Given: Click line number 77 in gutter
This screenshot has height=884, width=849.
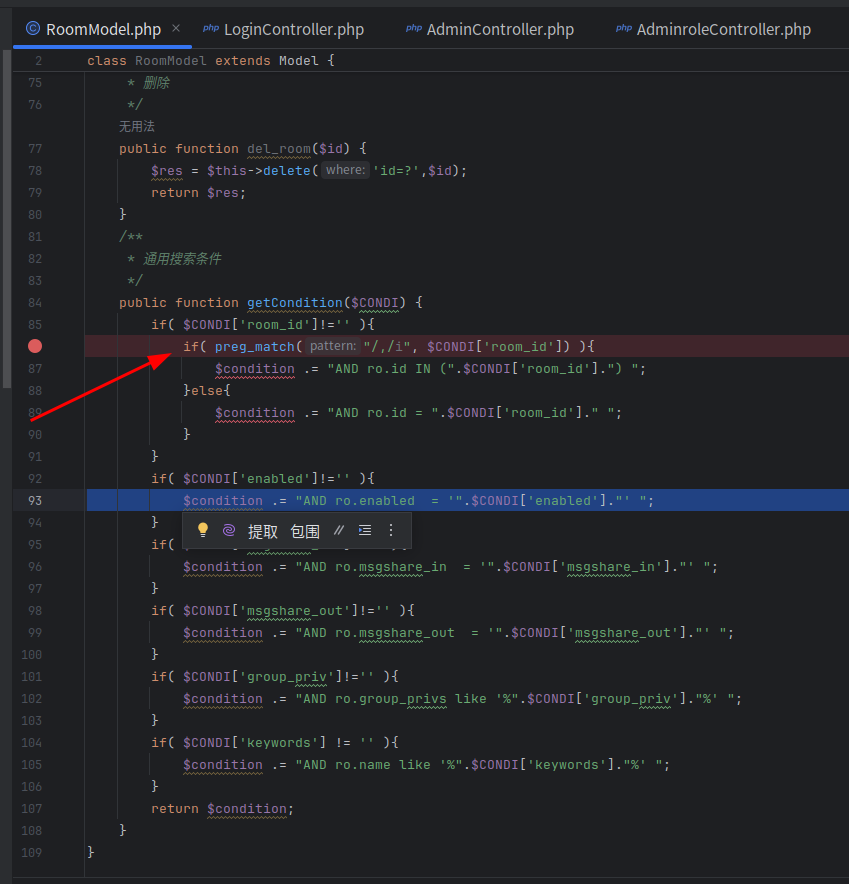Looking at the screenshot, I should (35, 149).
